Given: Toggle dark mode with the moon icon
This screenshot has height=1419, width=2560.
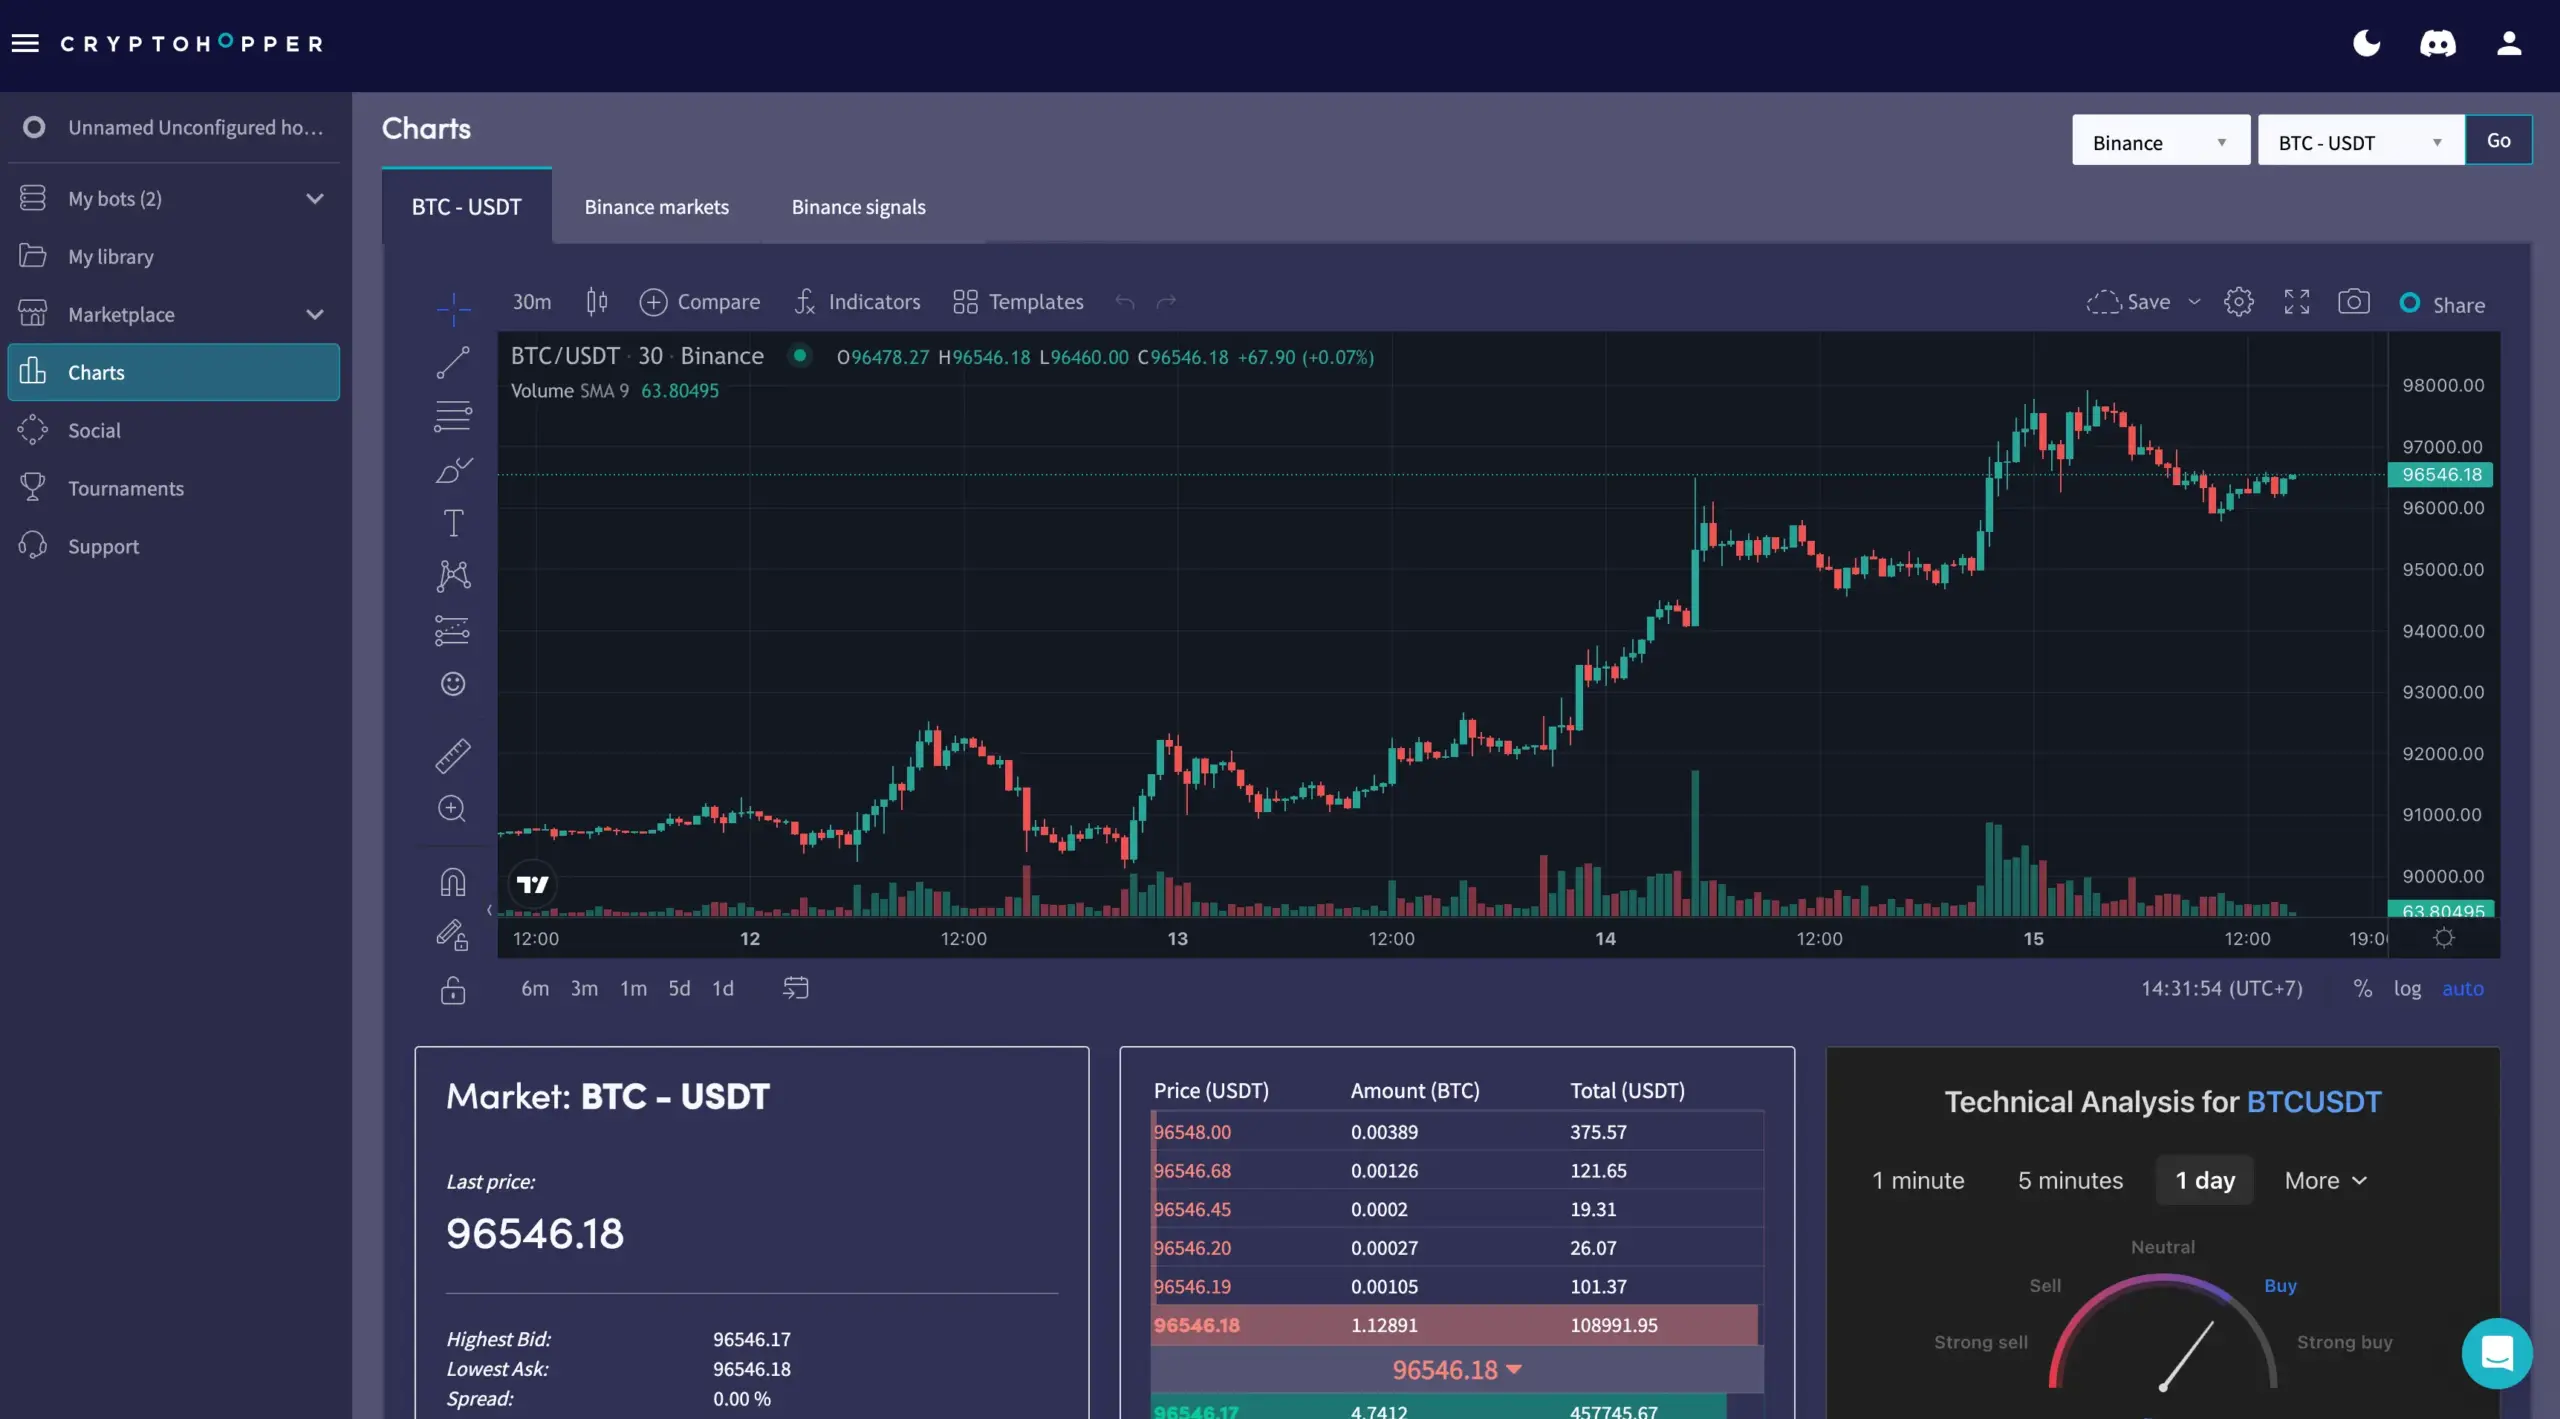Looking at the screenshot, I should pos(2366,43).
